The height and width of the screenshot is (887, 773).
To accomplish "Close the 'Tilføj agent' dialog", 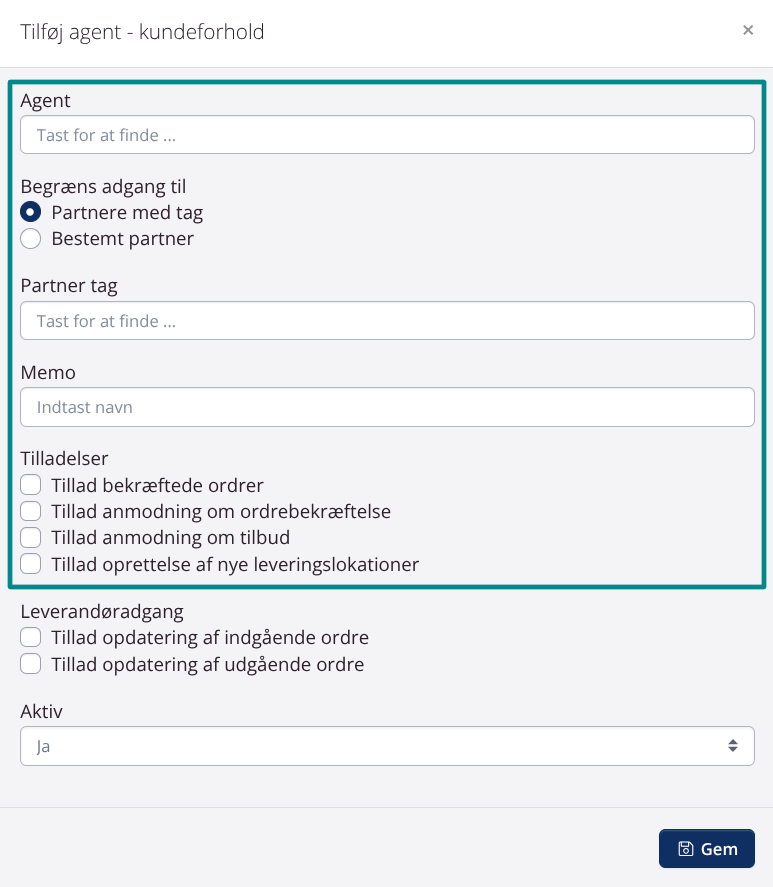I will pos(748,31).
